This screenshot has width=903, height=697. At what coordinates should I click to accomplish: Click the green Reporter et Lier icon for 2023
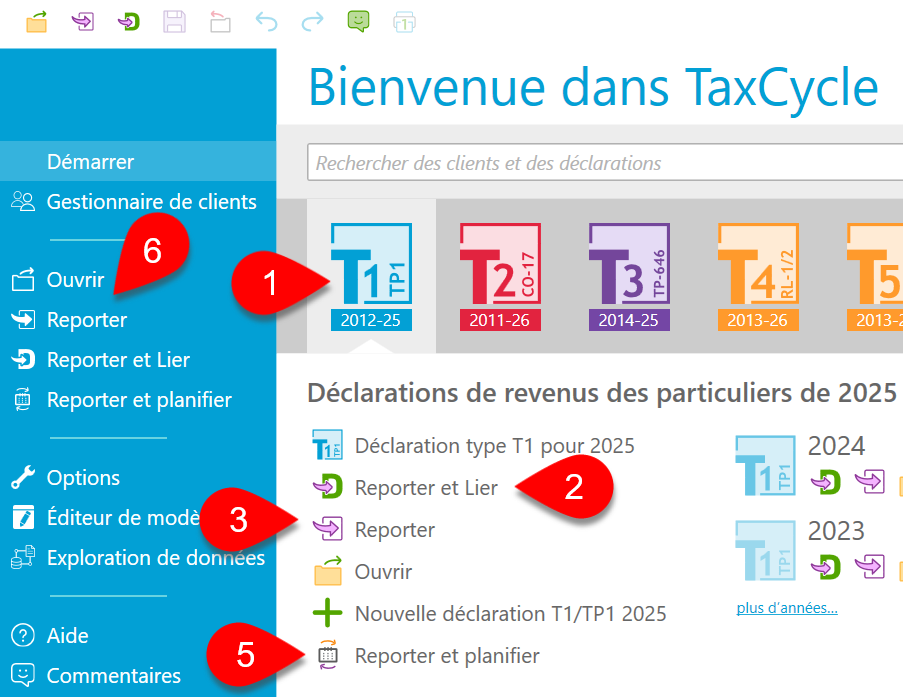click(826, 567)
